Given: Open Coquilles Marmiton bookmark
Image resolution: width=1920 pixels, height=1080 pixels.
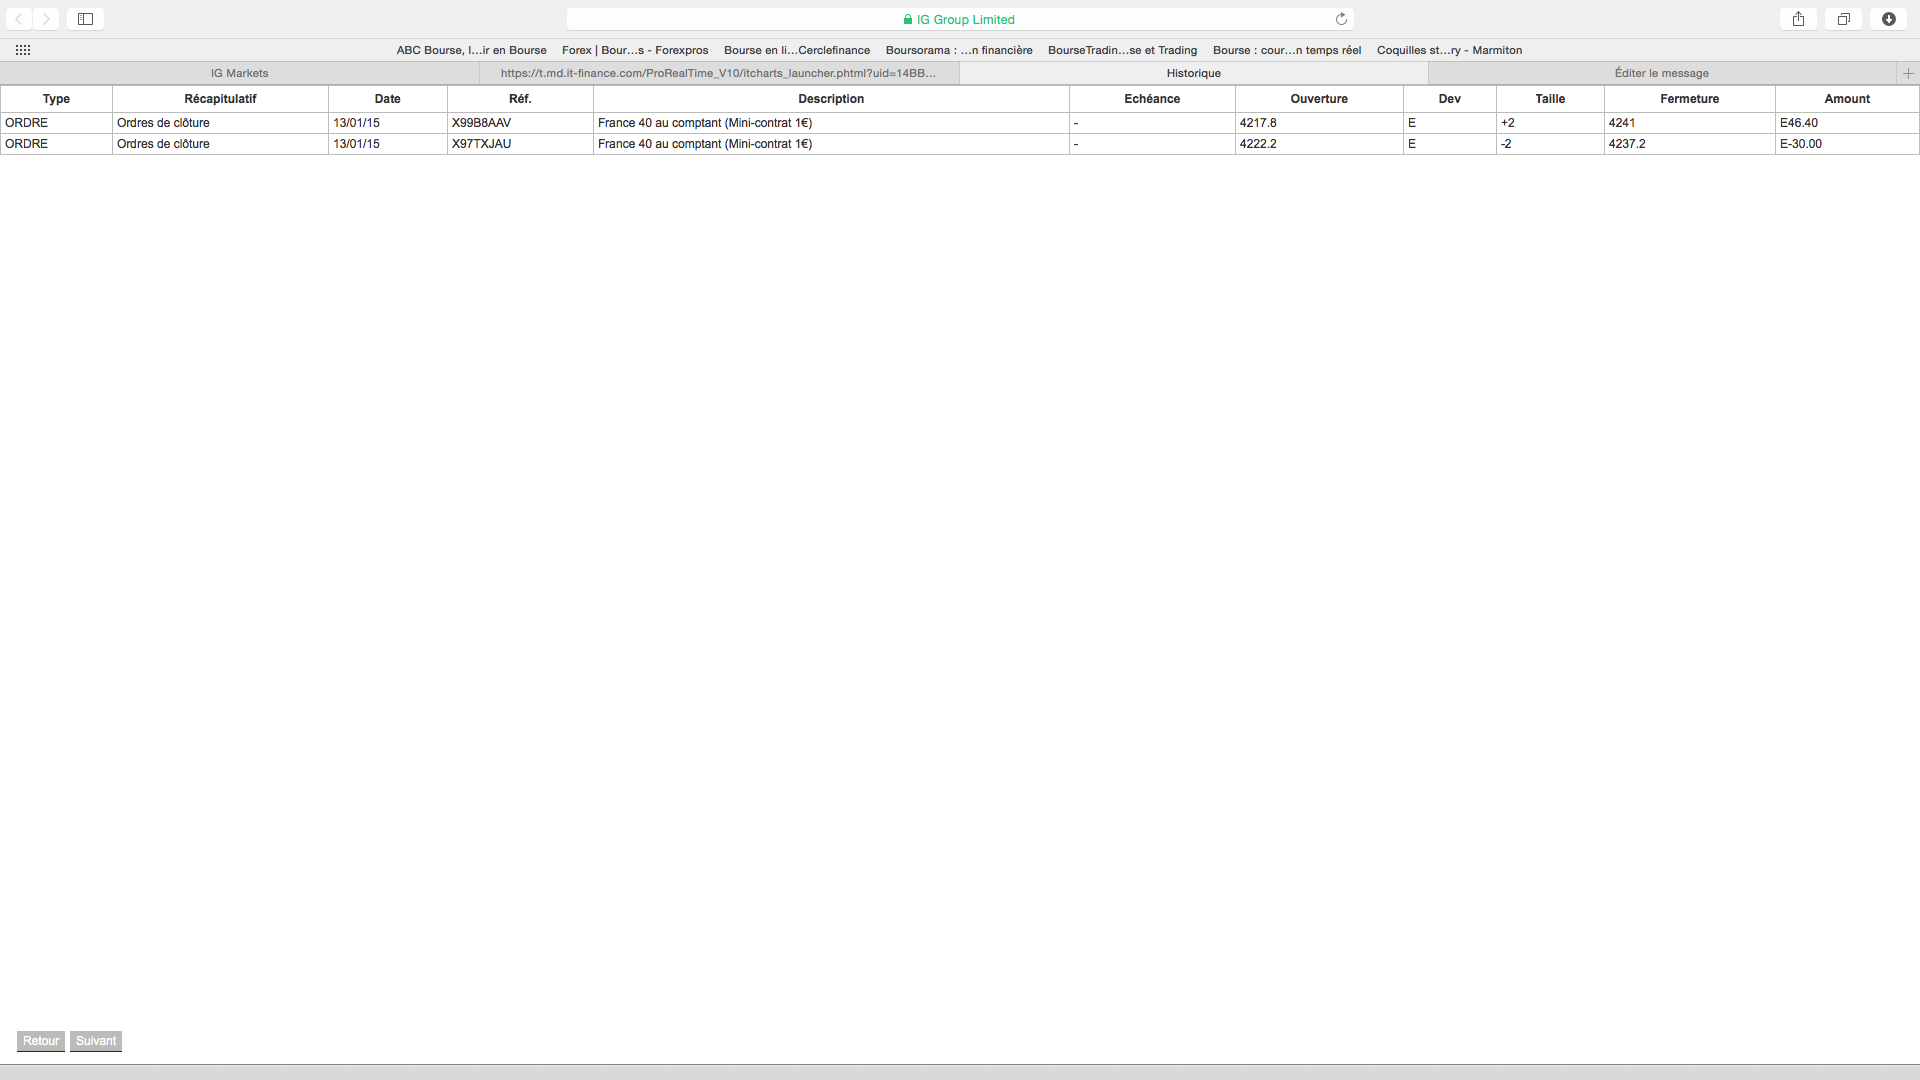Looking at the screenshot, I should (x=1449, y=50).
